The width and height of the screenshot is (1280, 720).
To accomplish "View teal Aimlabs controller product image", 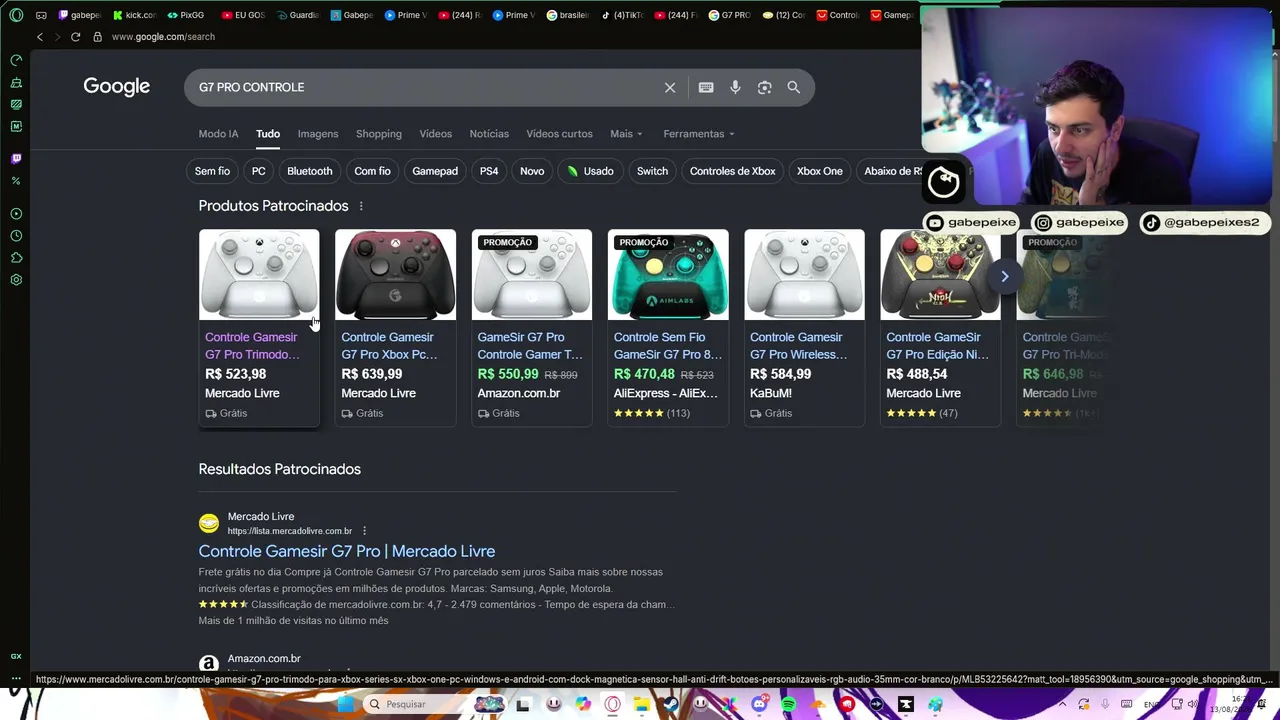I will click(x=668, y=275).
